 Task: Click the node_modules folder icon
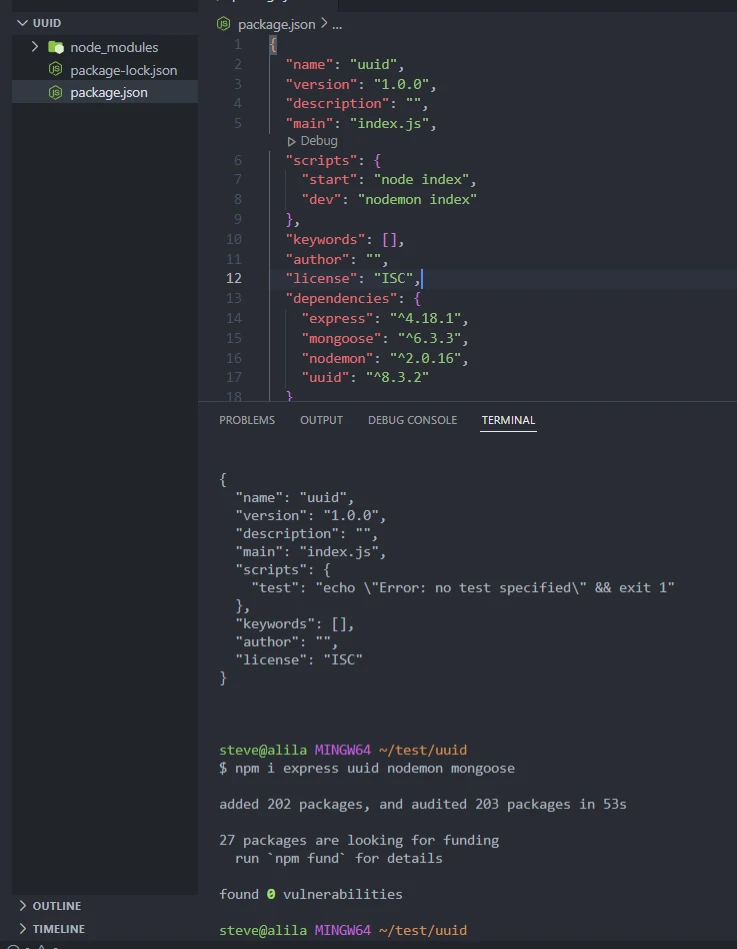coord(56,47)
